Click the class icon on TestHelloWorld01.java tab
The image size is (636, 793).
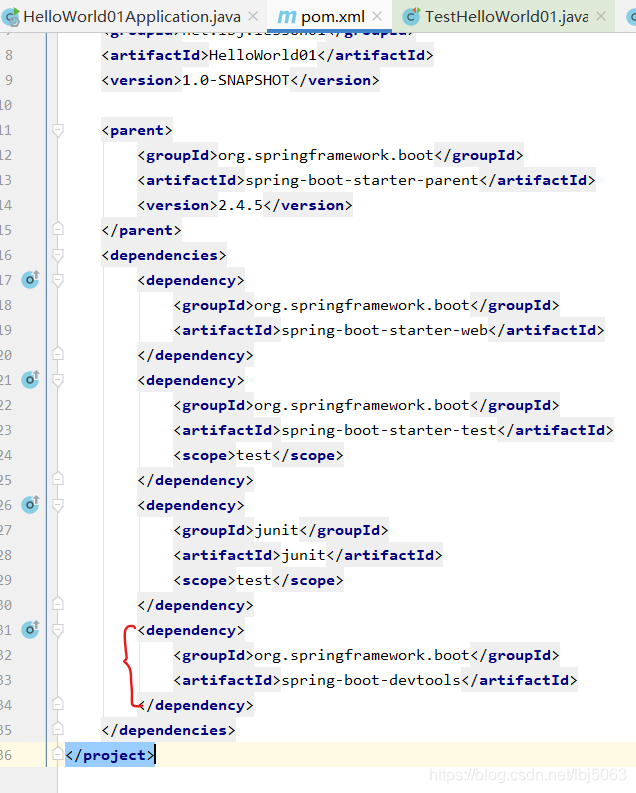tap(411, 17)
